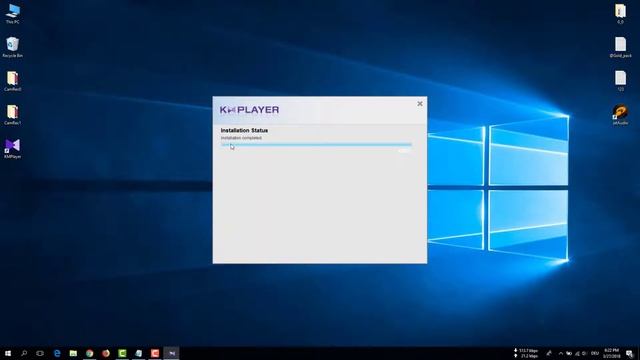Open the Action Center notifications icon
The image size is (640, 360).
(630, 353)
